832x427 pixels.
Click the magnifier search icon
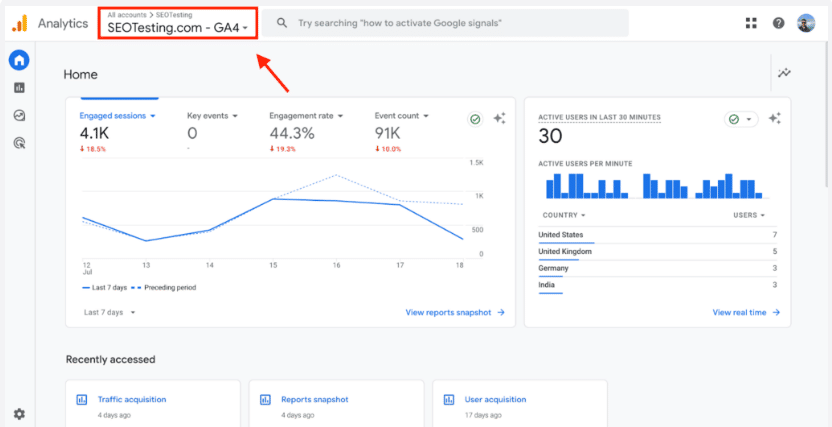[x=282, y=23]
